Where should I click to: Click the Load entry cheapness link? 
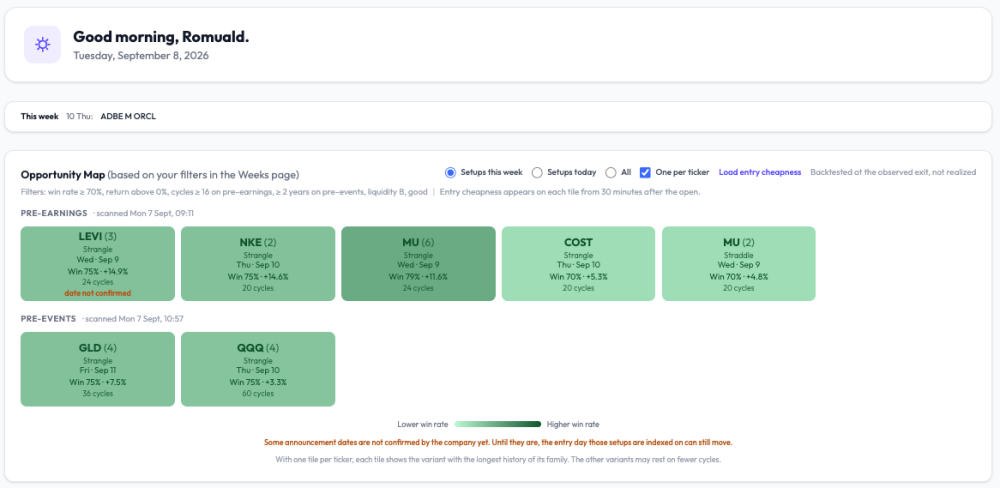click(x=760, y=172)
